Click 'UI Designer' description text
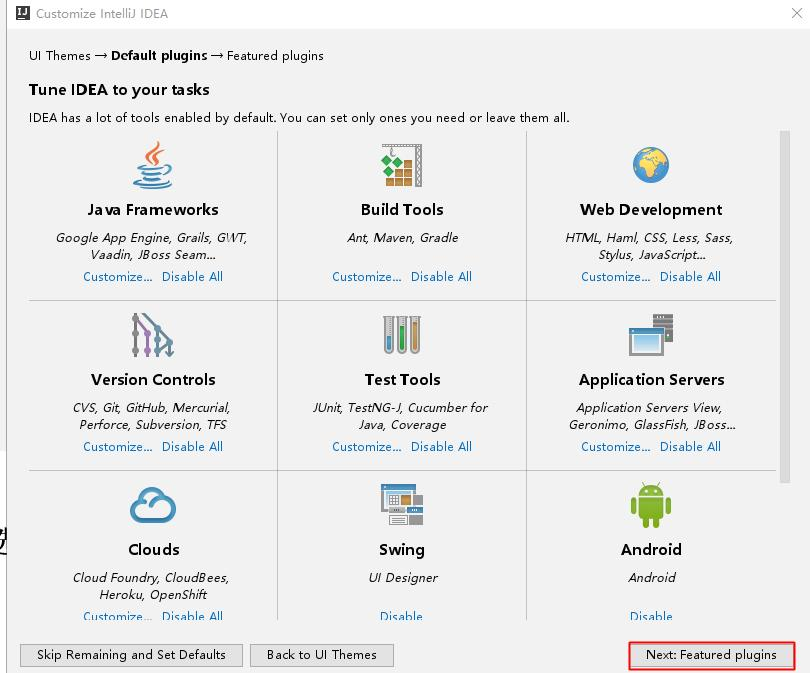The image size is (810, 673). (403, 578)
